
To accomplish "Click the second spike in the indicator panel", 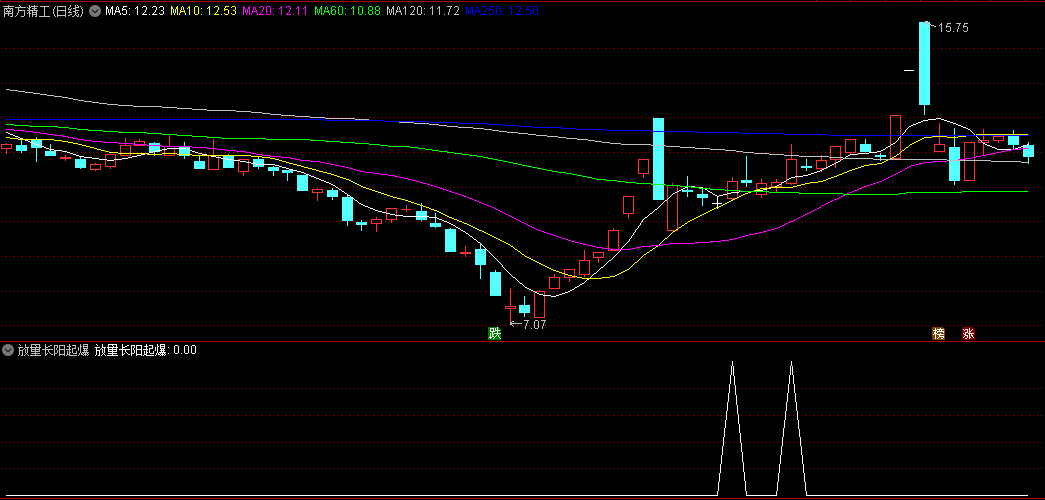I will coord(792,428).
